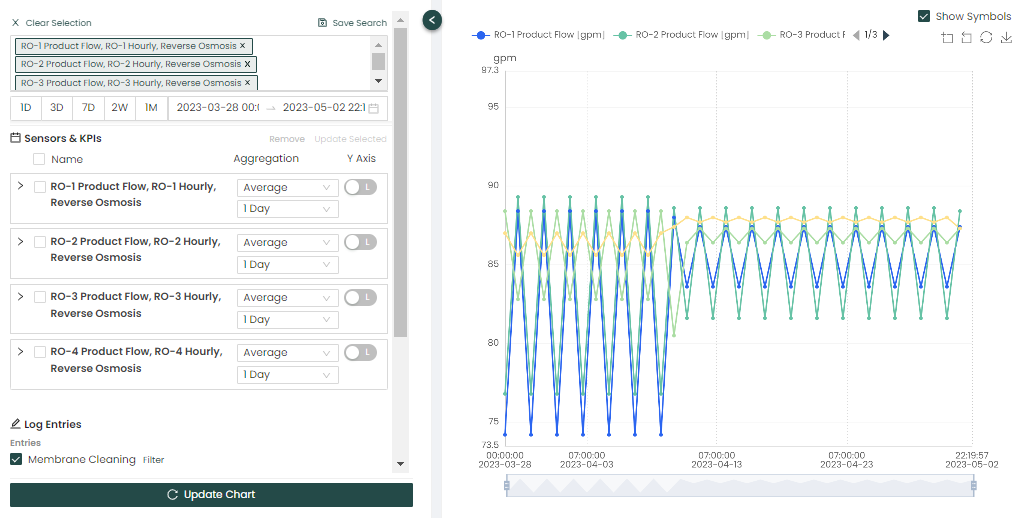The height and width of the screenshot is (518, 1020).
Task: Remove RO-1 Product Flow tag
Action: 243,46
